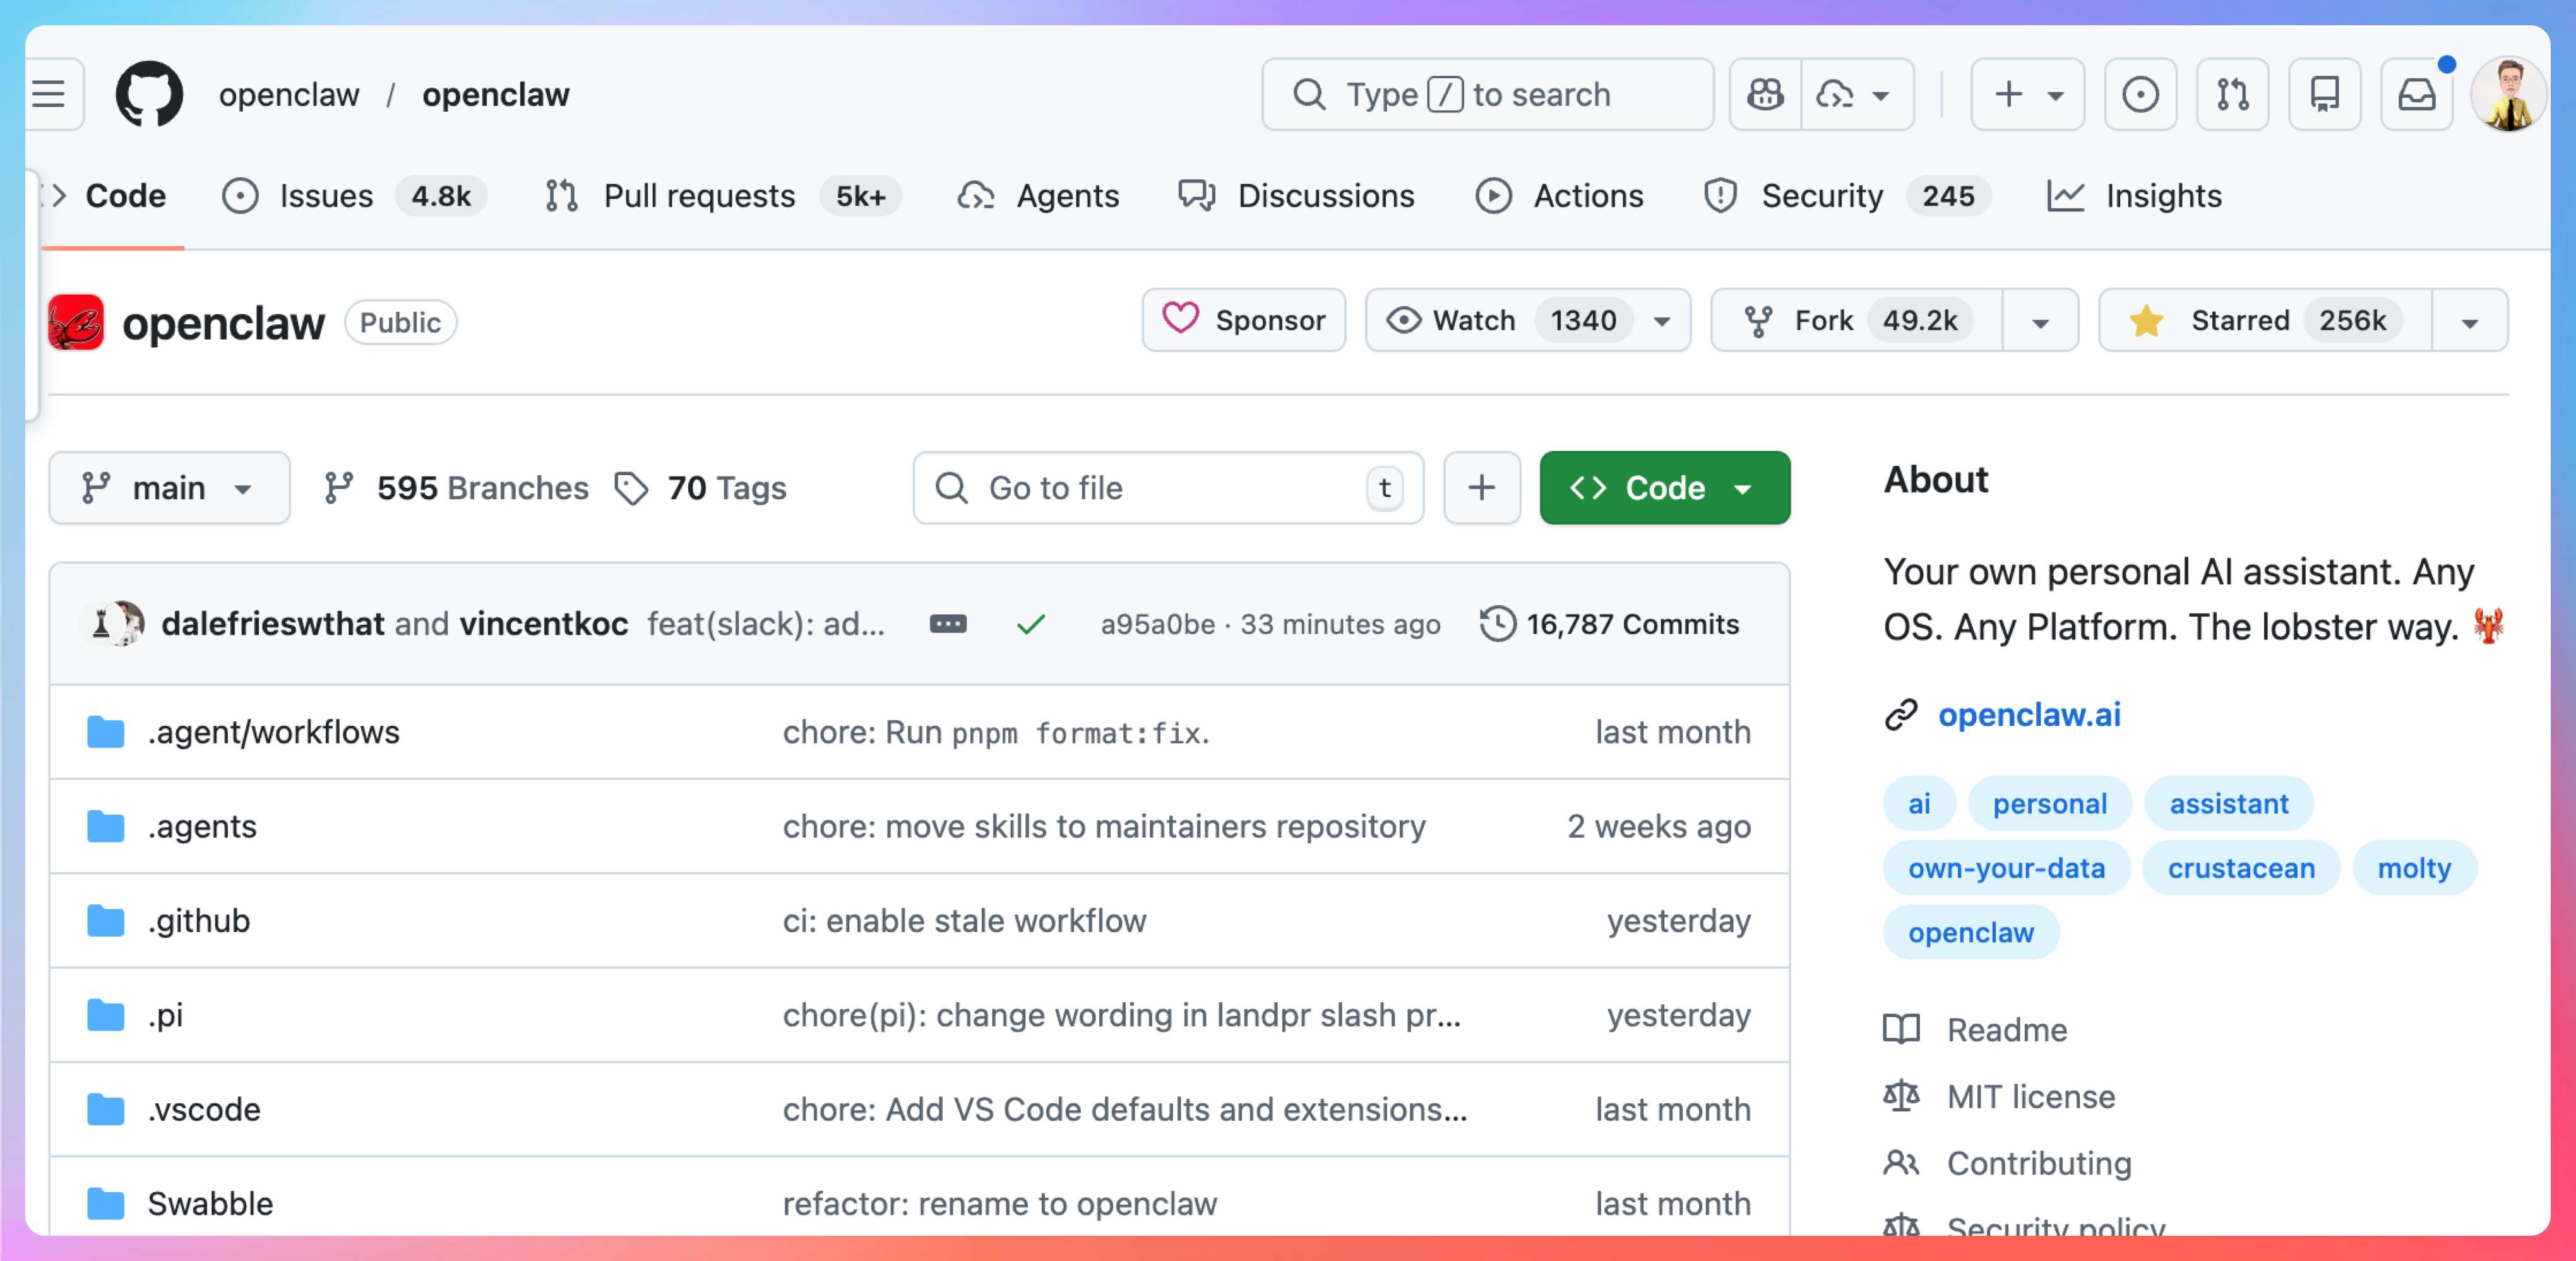Open the notifications inbox icon
Viewport: 2576px width, 1261px height.
2416,95
